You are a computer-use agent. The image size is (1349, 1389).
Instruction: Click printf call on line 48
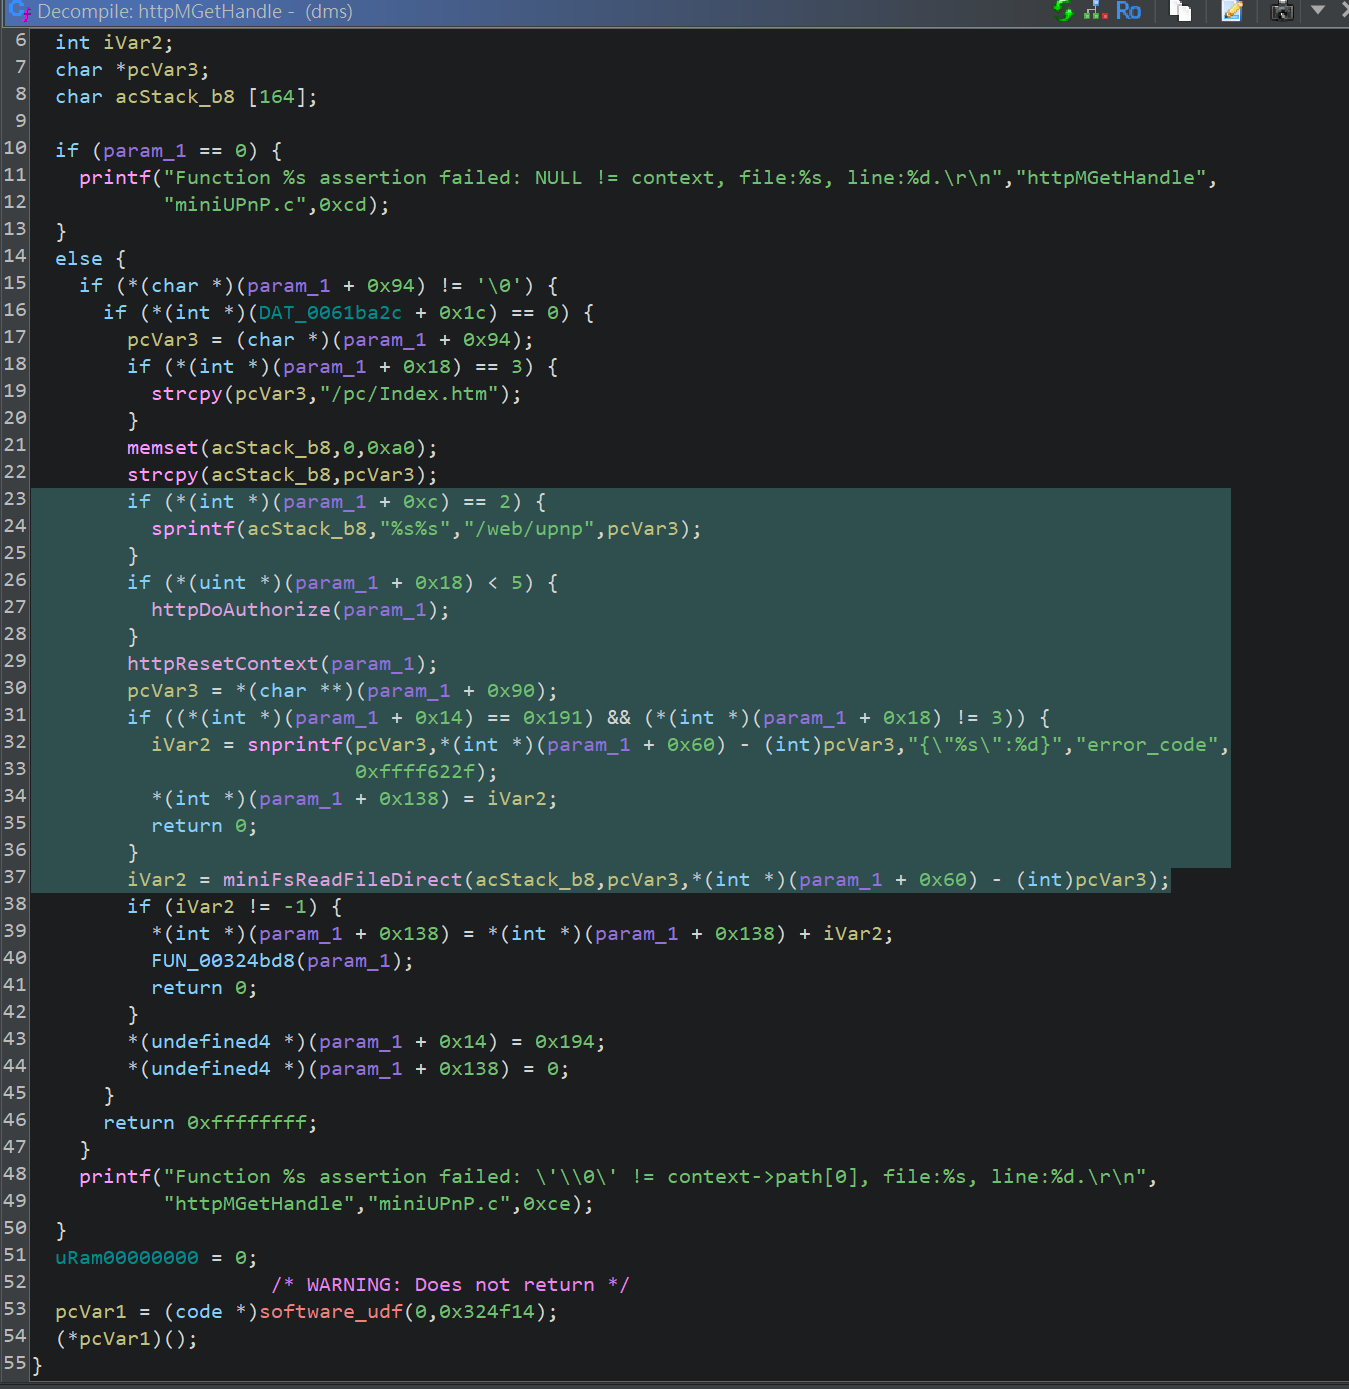115,1177
